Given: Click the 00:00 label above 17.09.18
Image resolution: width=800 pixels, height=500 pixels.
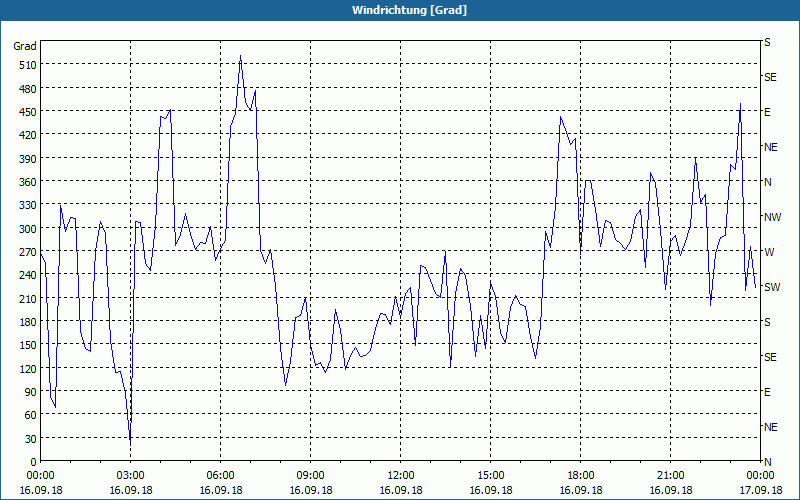Looking at the screenshot, I should (760, 476).
